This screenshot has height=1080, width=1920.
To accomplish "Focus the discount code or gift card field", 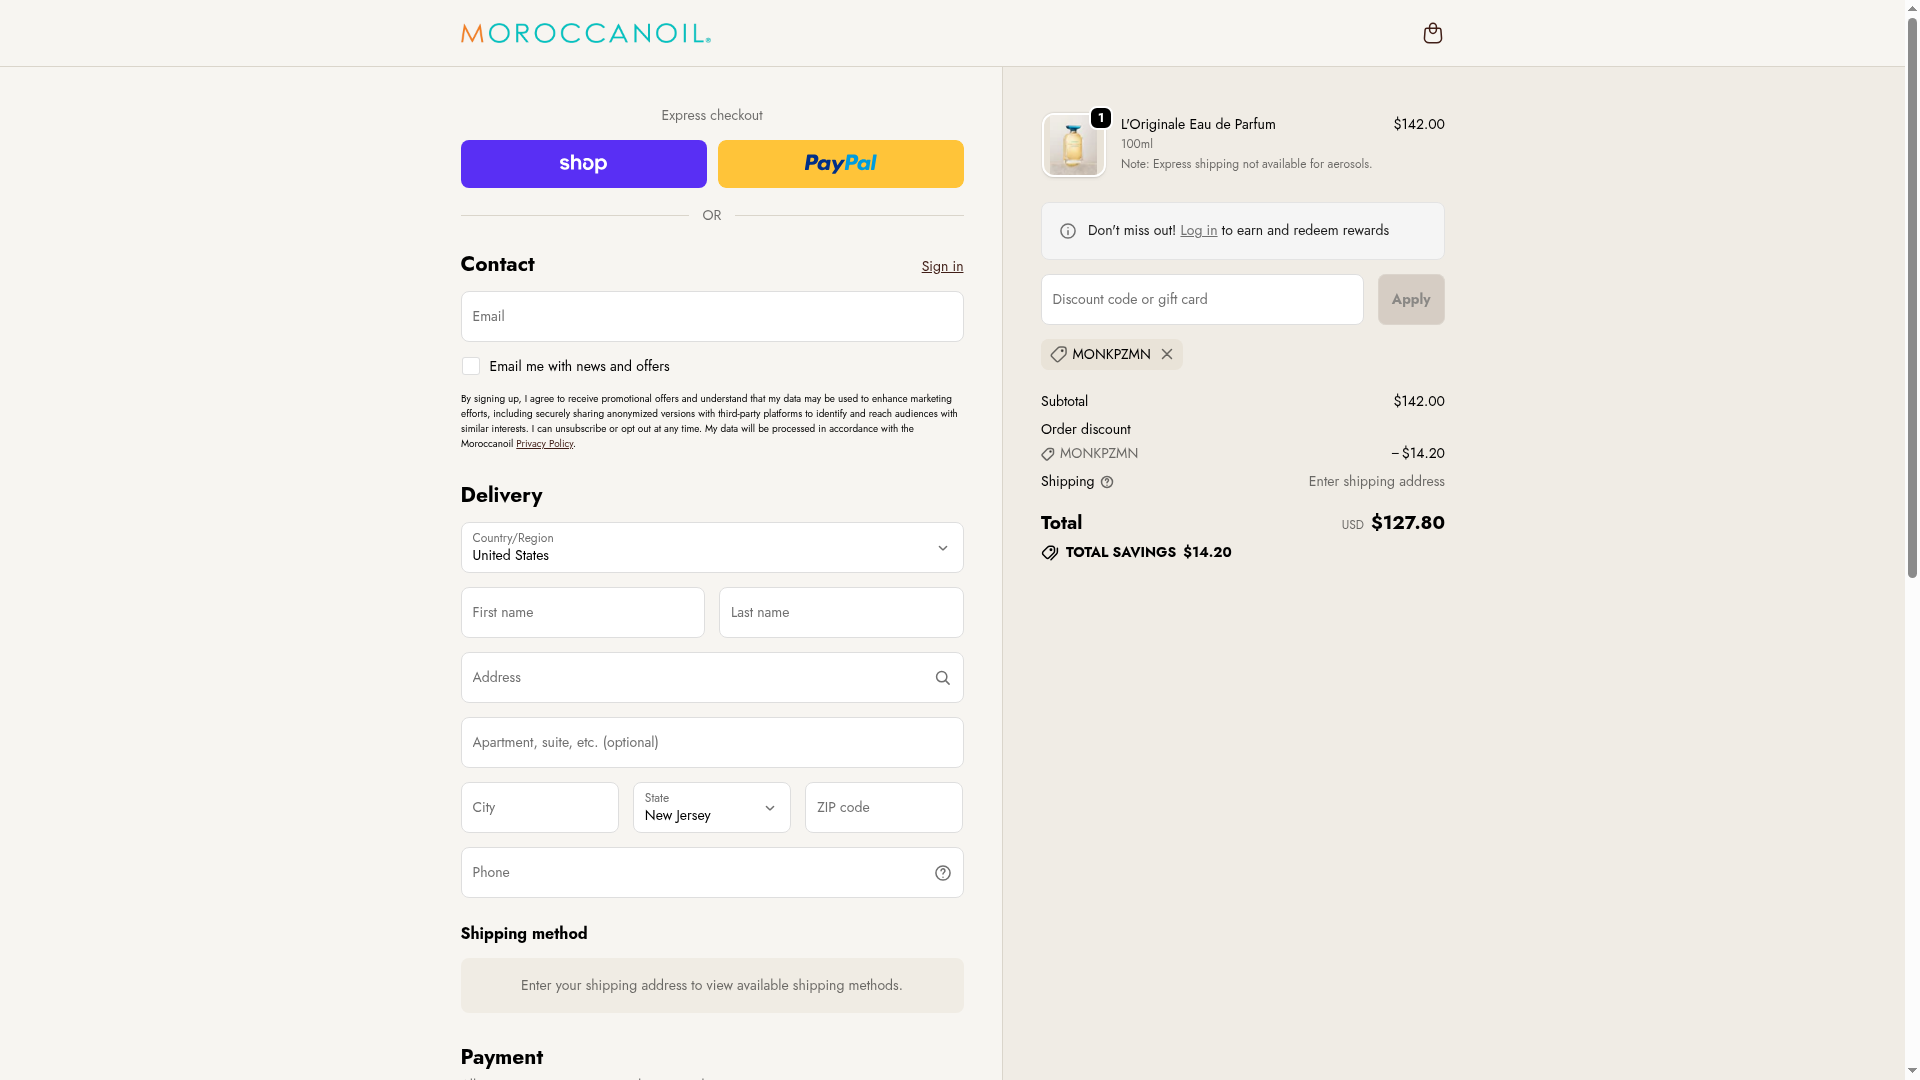I will pyautogui.click(x=1201, y=300).
